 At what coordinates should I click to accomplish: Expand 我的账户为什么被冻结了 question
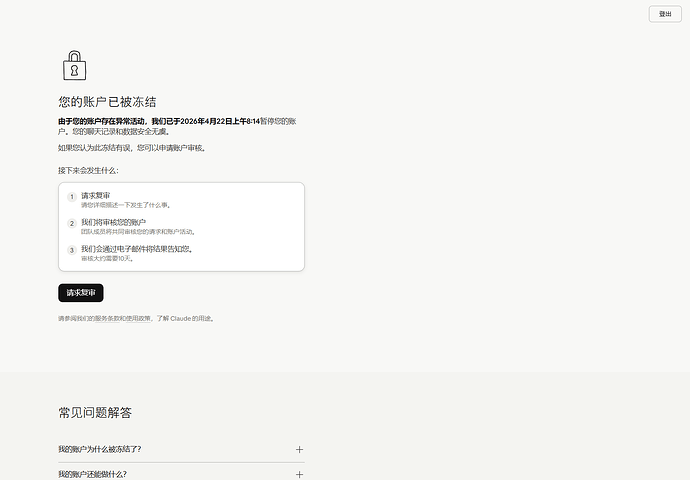[x=181, y=449]
